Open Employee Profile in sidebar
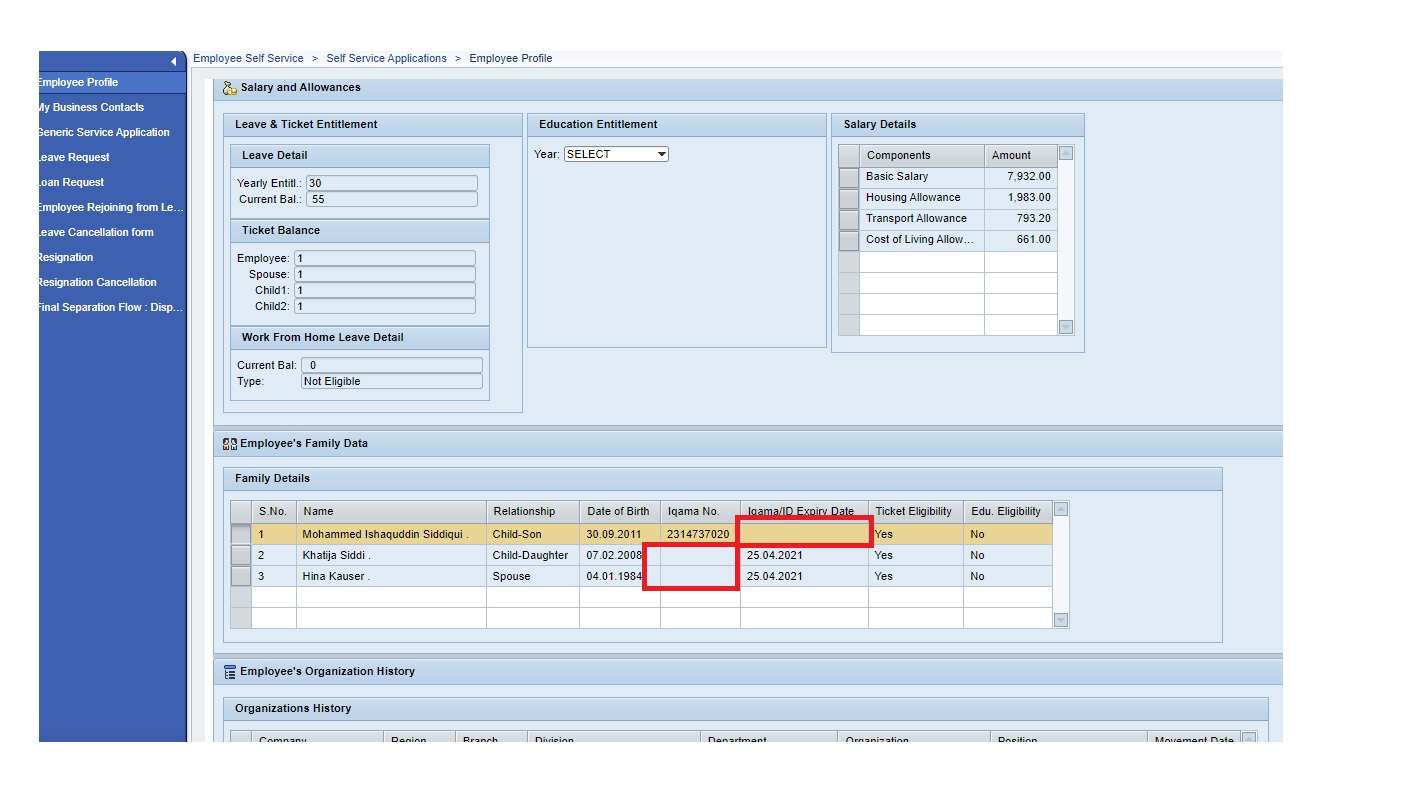Image resolution: width=1424 pixels, height=807 pixels. [x=78, y=82]
